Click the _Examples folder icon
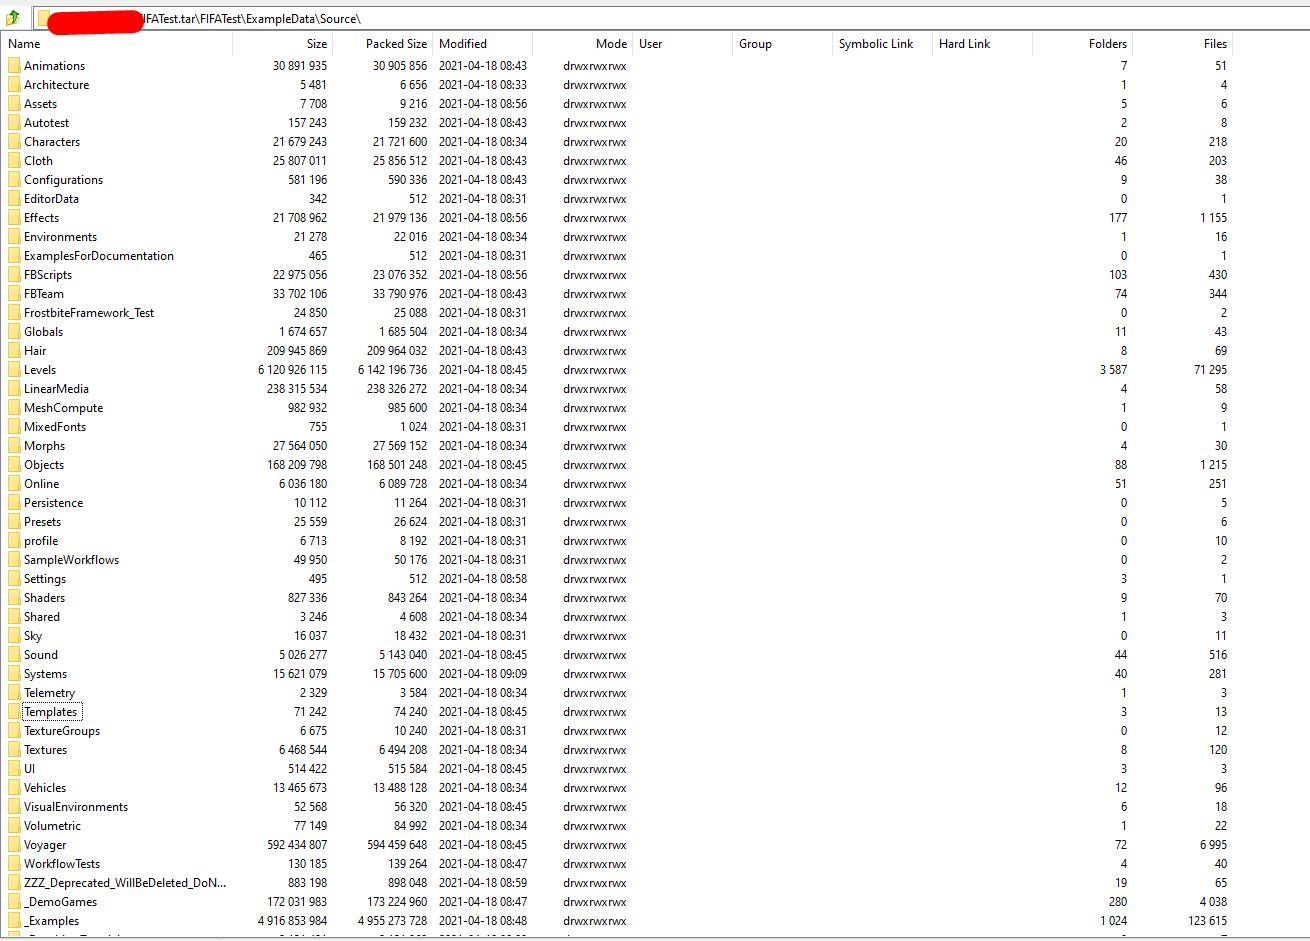1310x941 pixels. pyautogui.click(x=13, y=921)
